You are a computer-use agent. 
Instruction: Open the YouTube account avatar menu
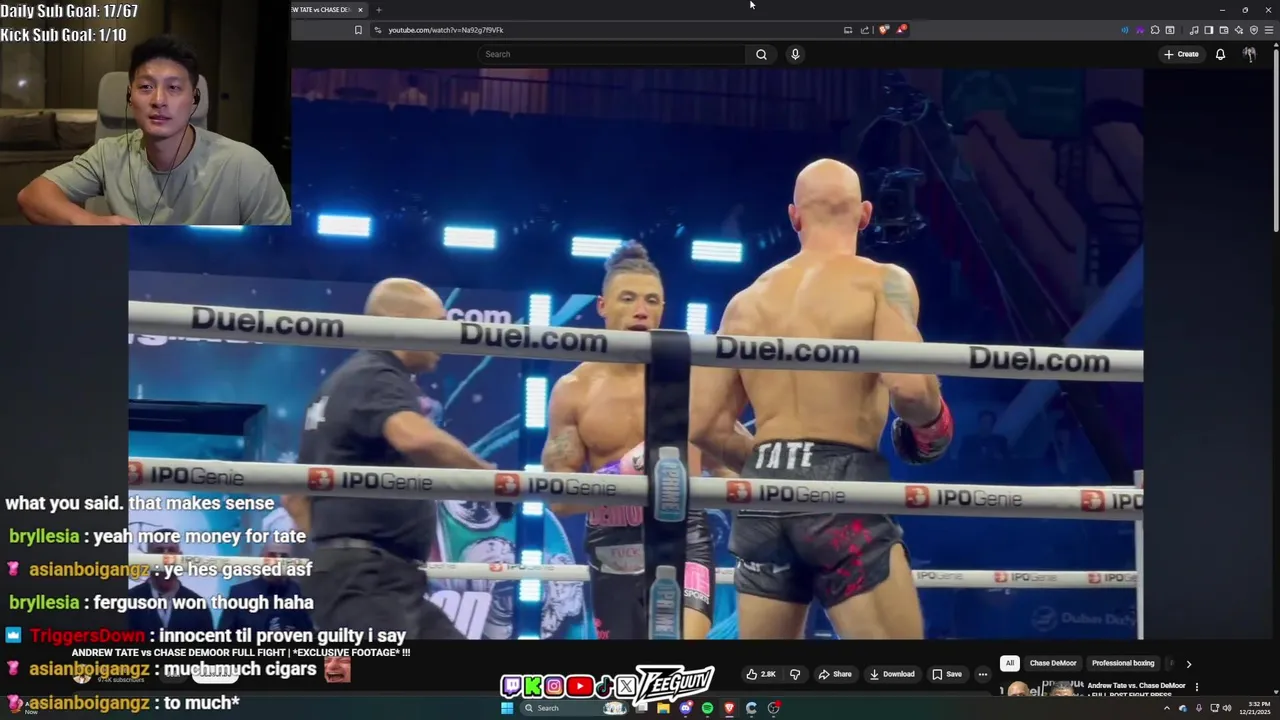[x=1249, y=54]
